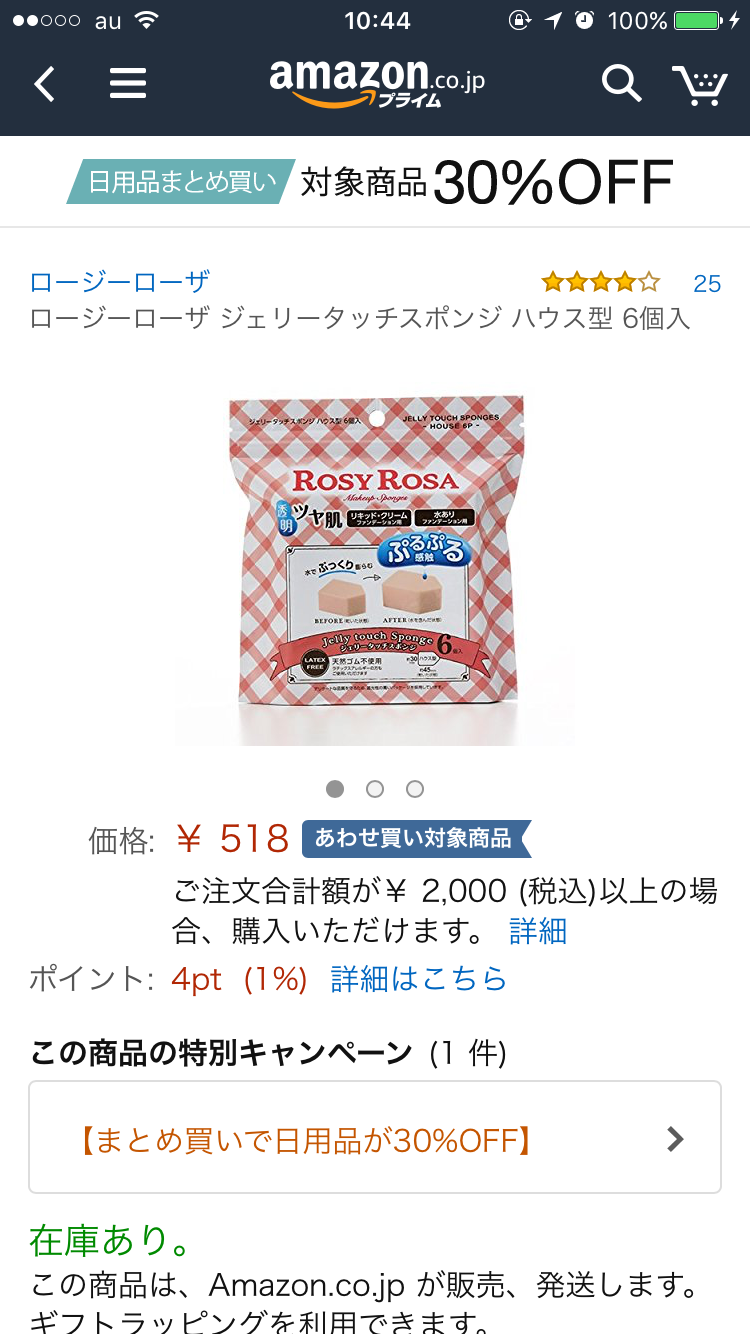This screenshot has height=1334, width=750.
Task: Select the first image pagination dot
Action: click(x=335, y=789)
